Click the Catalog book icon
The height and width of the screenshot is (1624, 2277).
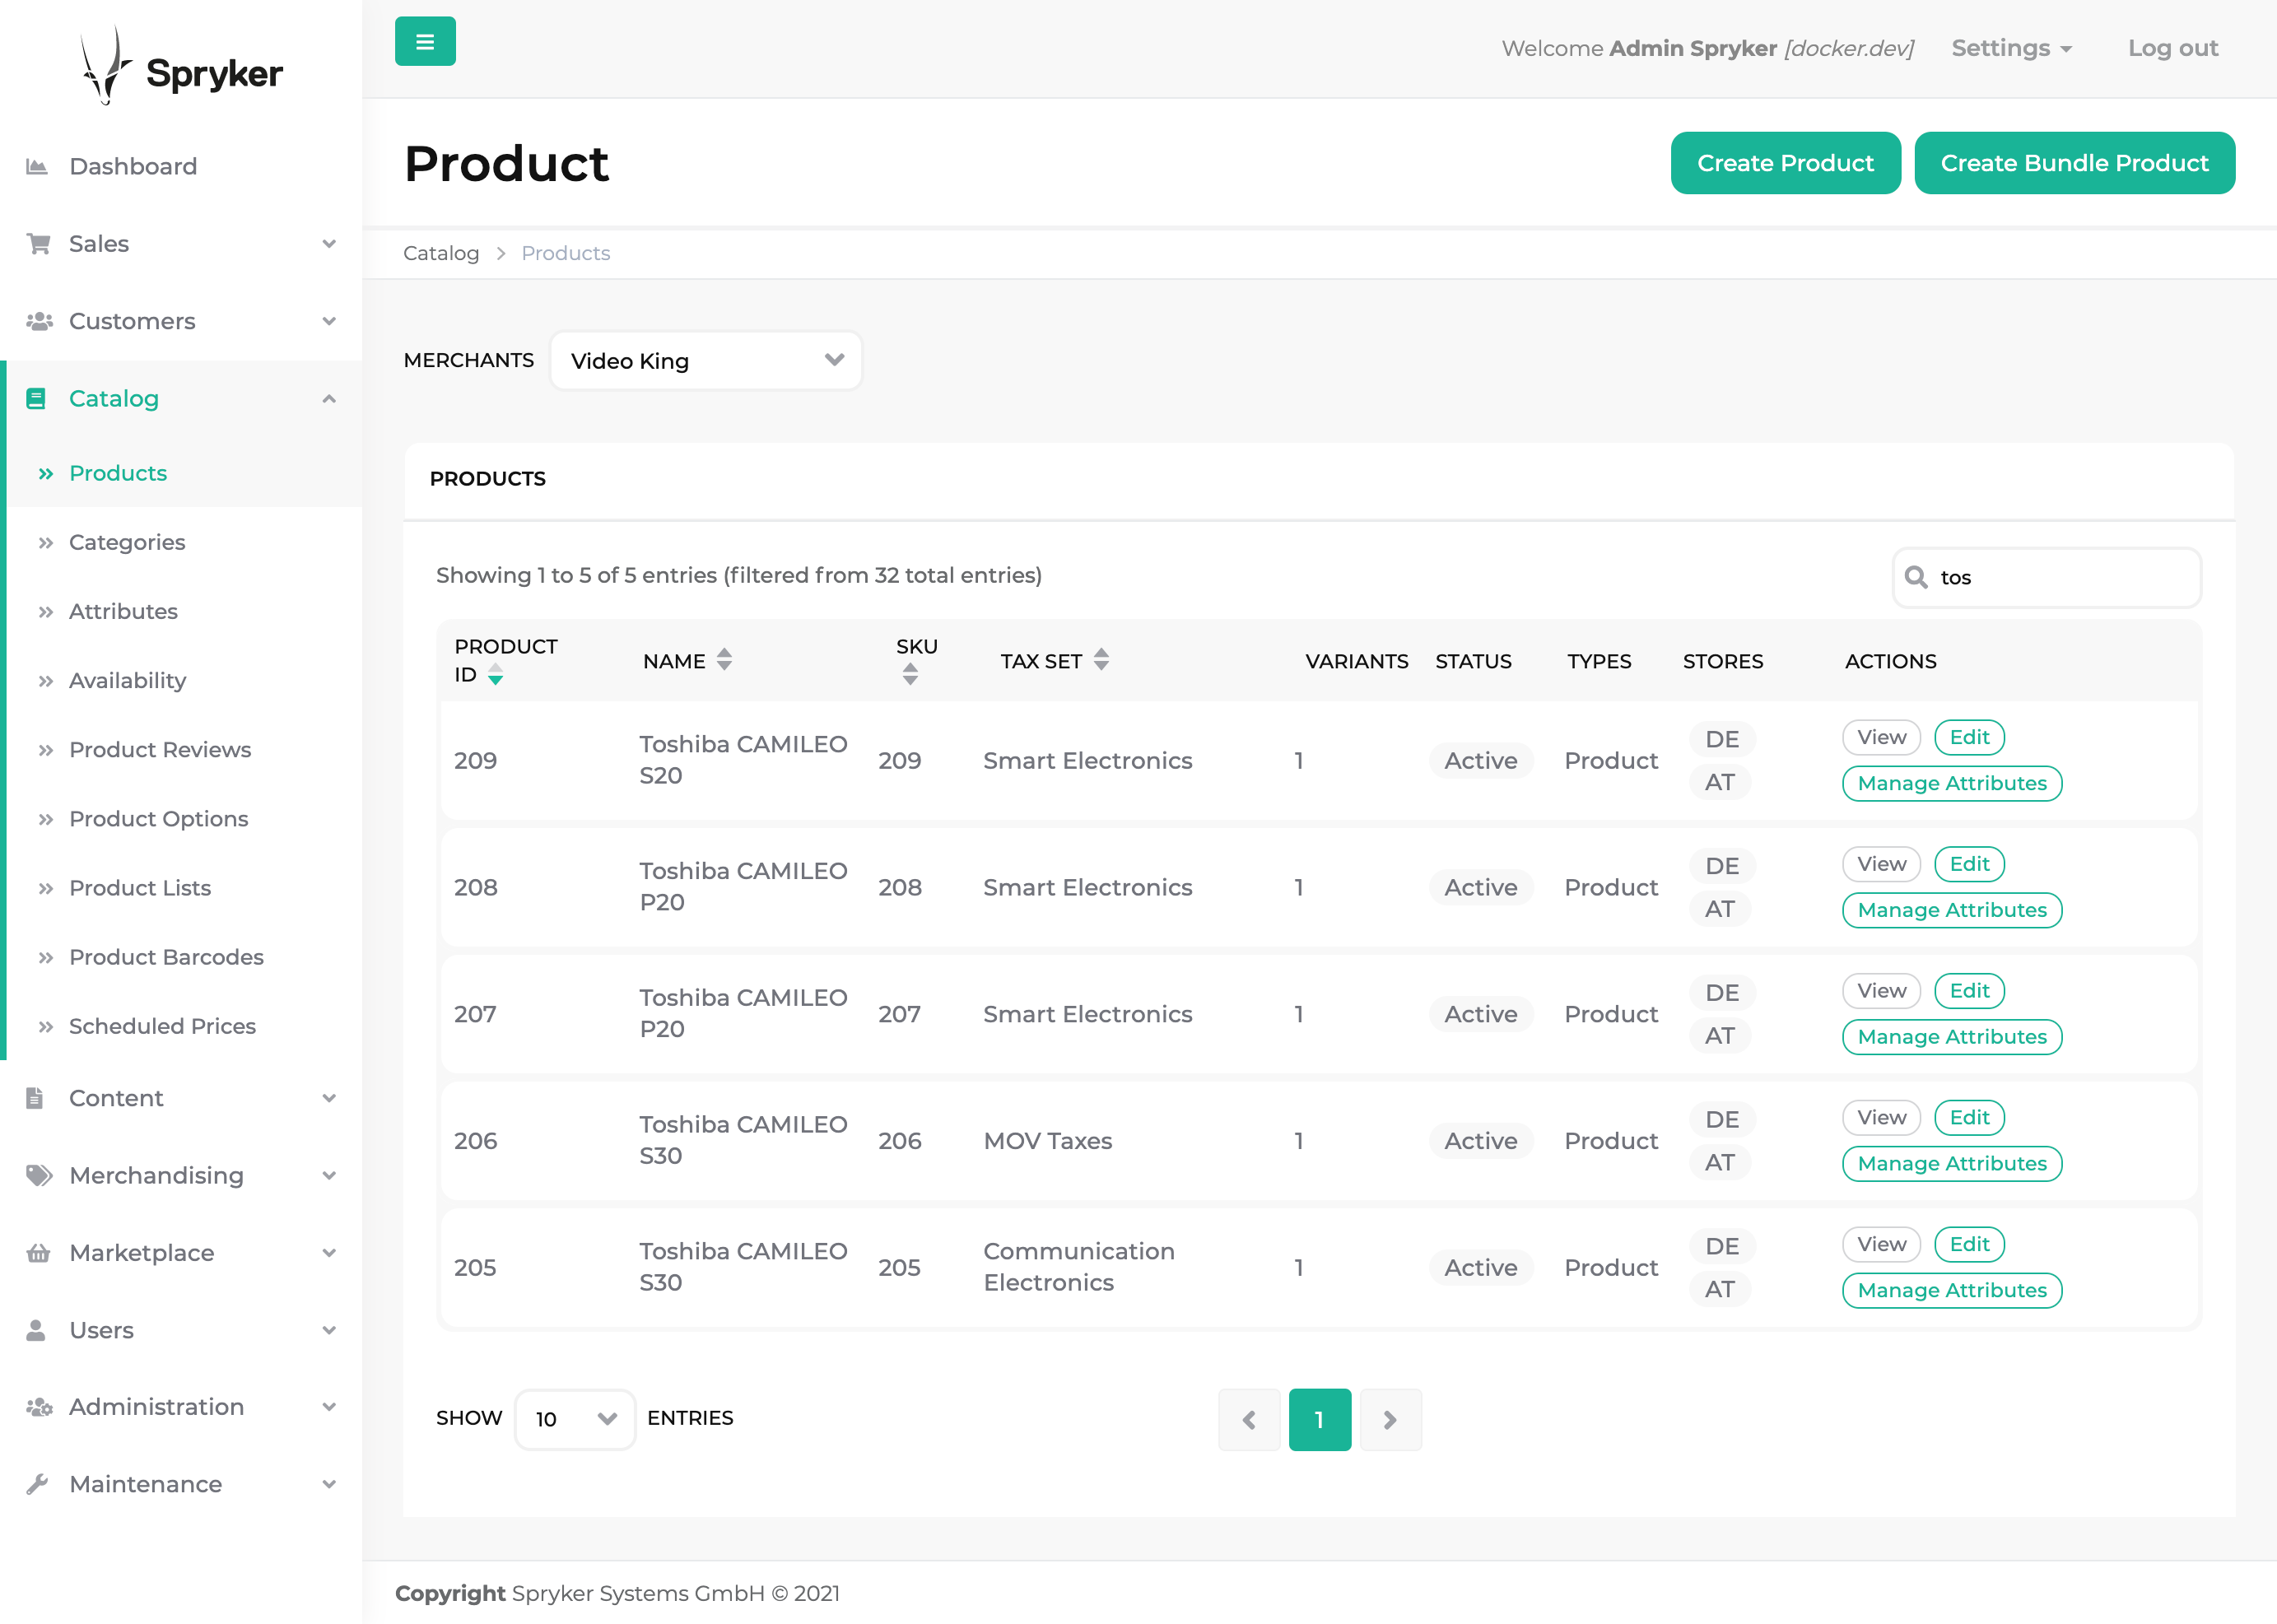(36, 399)
